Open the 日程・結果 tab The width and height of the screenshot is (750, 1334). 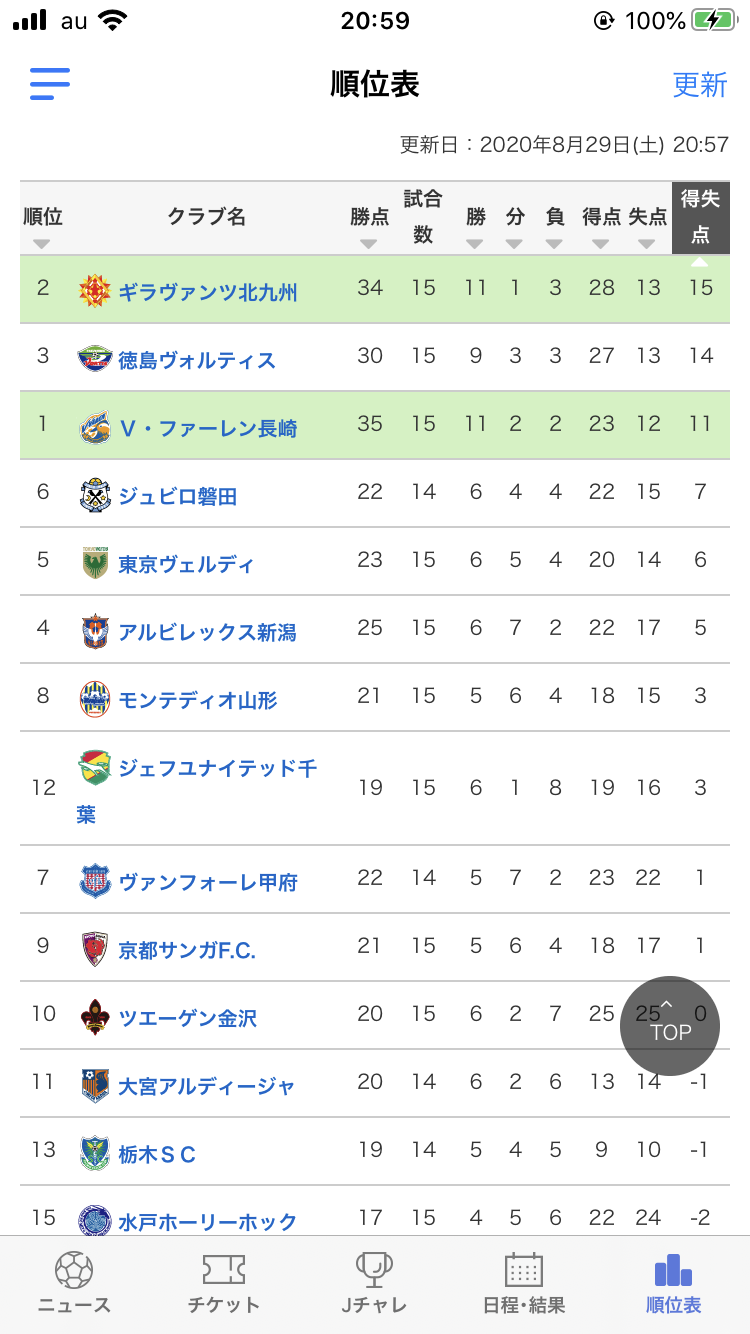point(524,1283)
